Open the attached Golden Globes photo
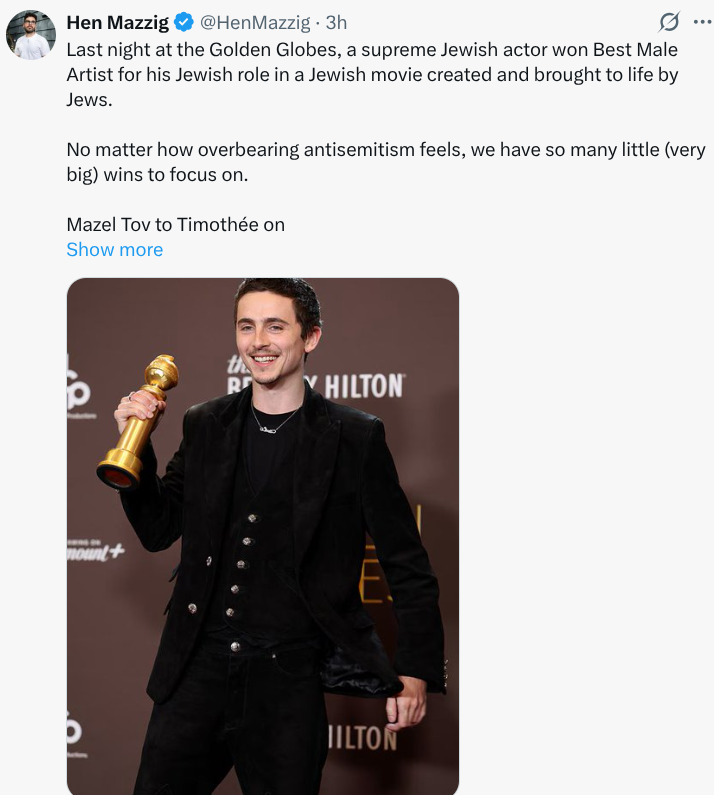Screen dimensions: 714x795 [x=263, y=536]
